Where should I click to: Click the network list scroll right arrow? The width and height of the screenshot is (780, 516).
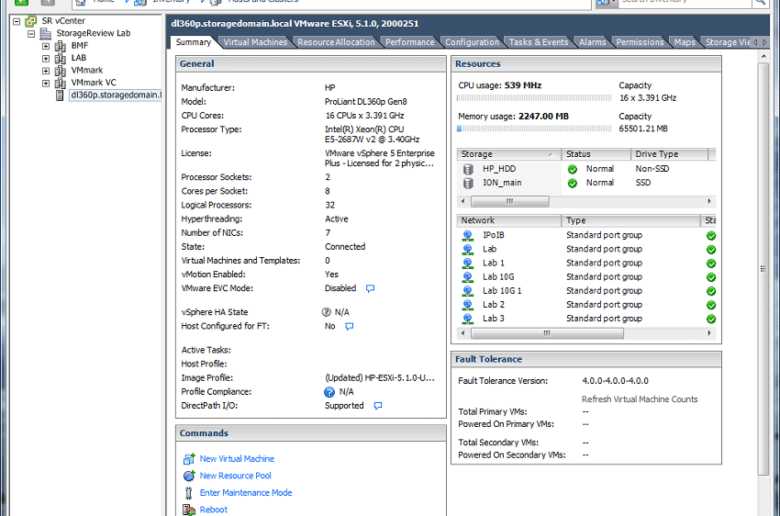(x=709, y=333)
